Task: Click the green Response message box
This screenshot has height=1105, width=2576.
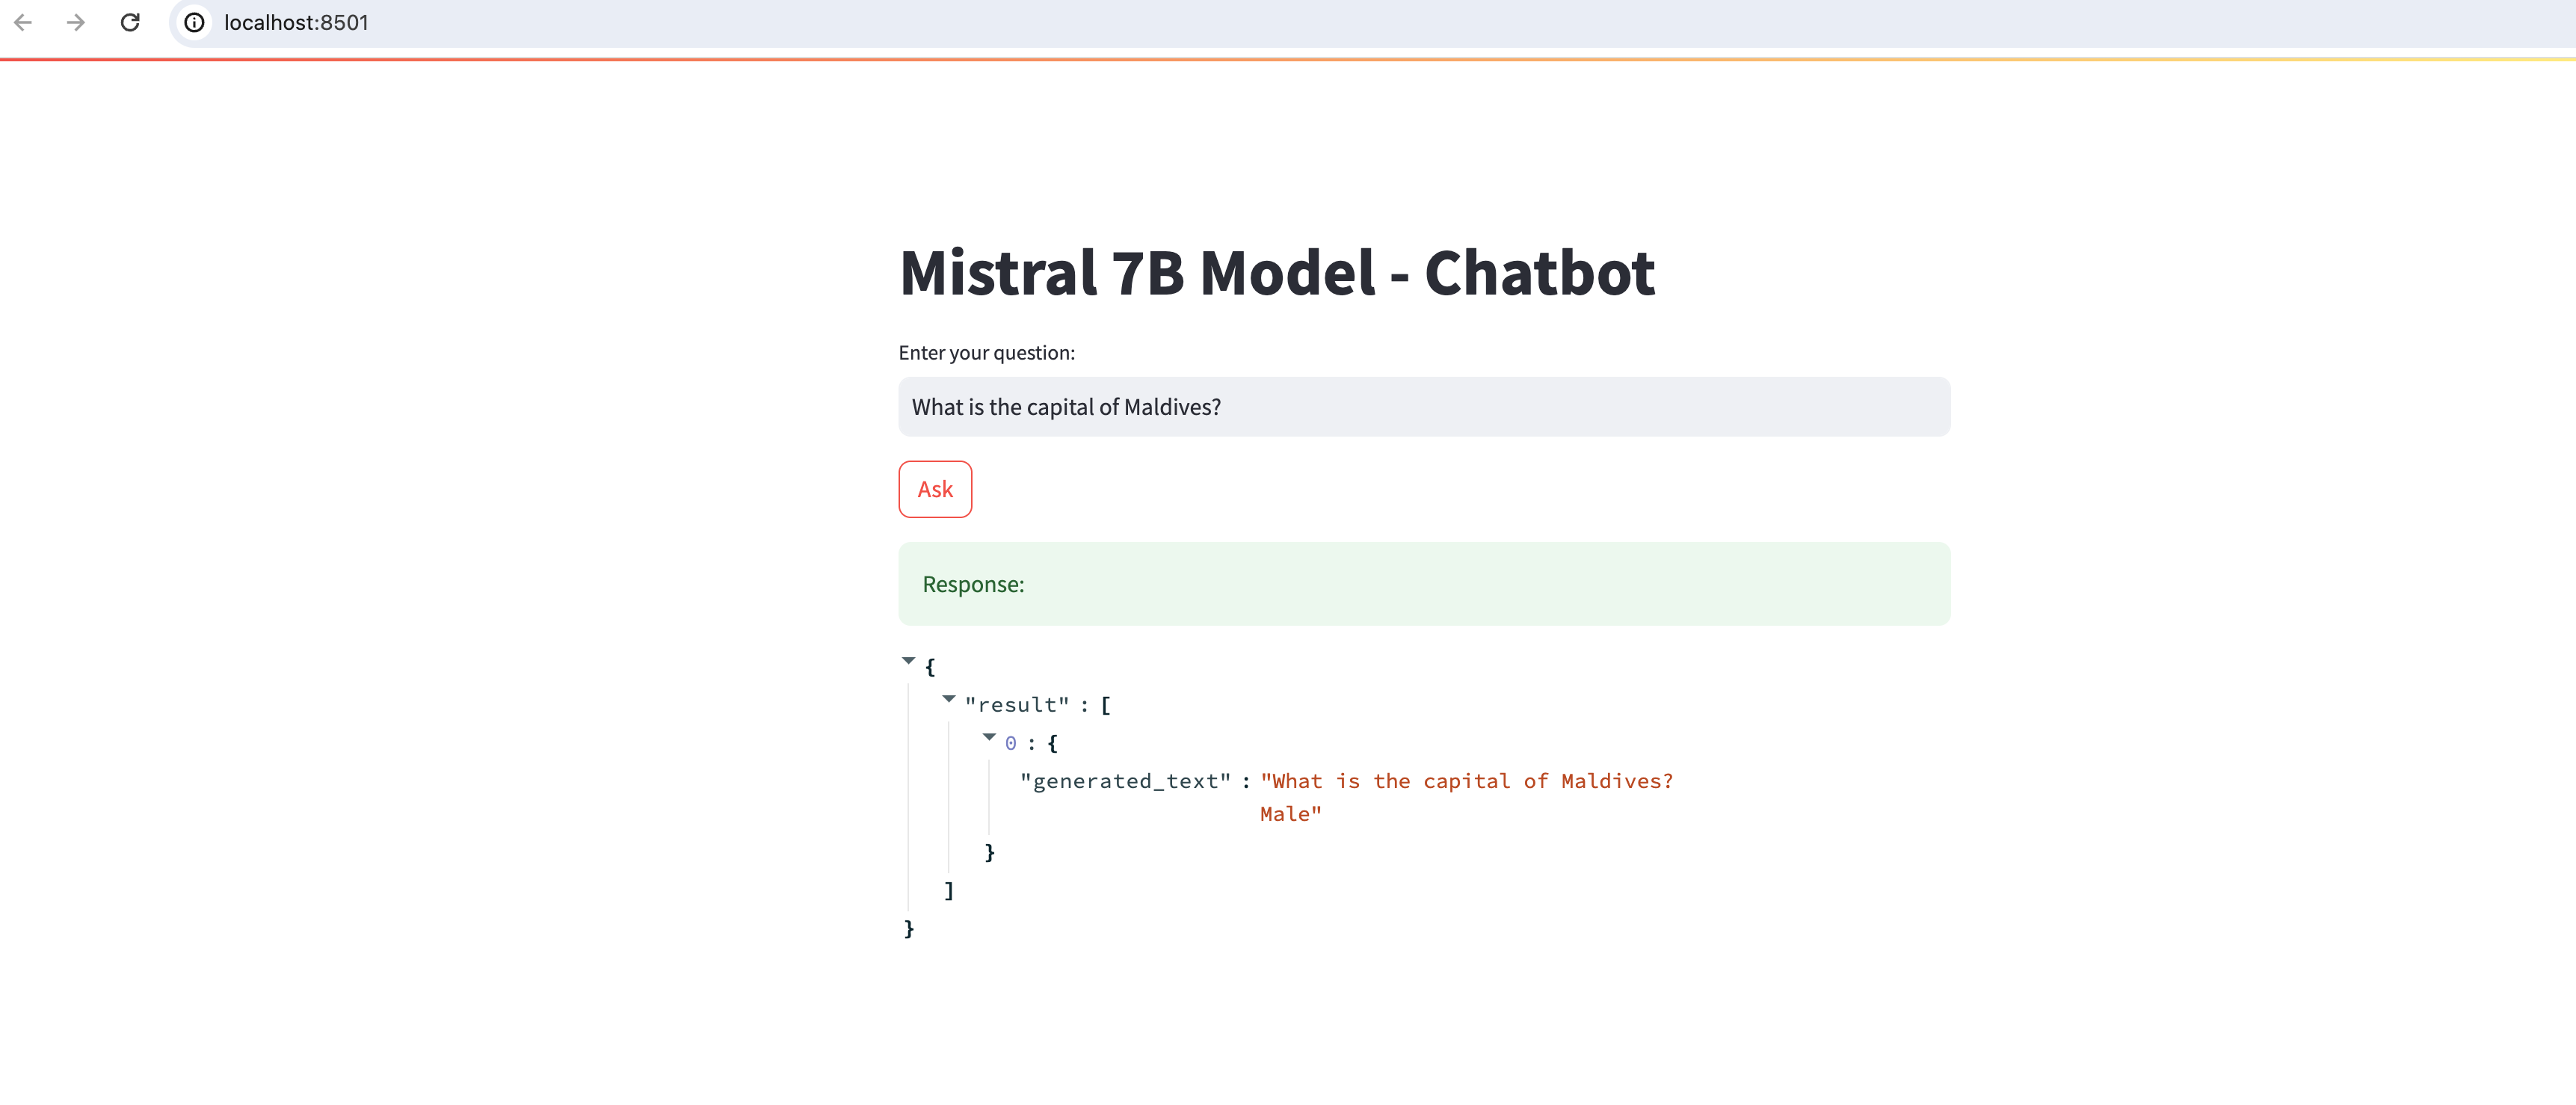Action: (1423, 584)
